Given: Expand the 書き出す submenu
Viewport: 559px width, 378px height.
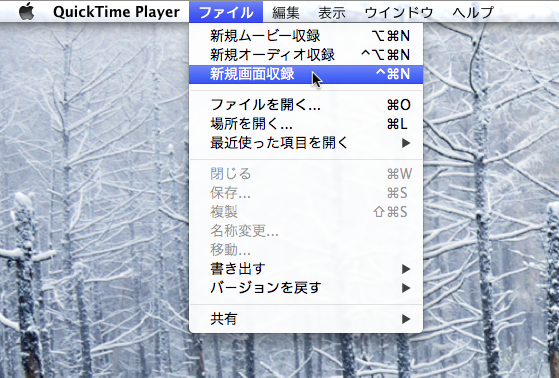Looking at the screenshot, I should 306,269.
